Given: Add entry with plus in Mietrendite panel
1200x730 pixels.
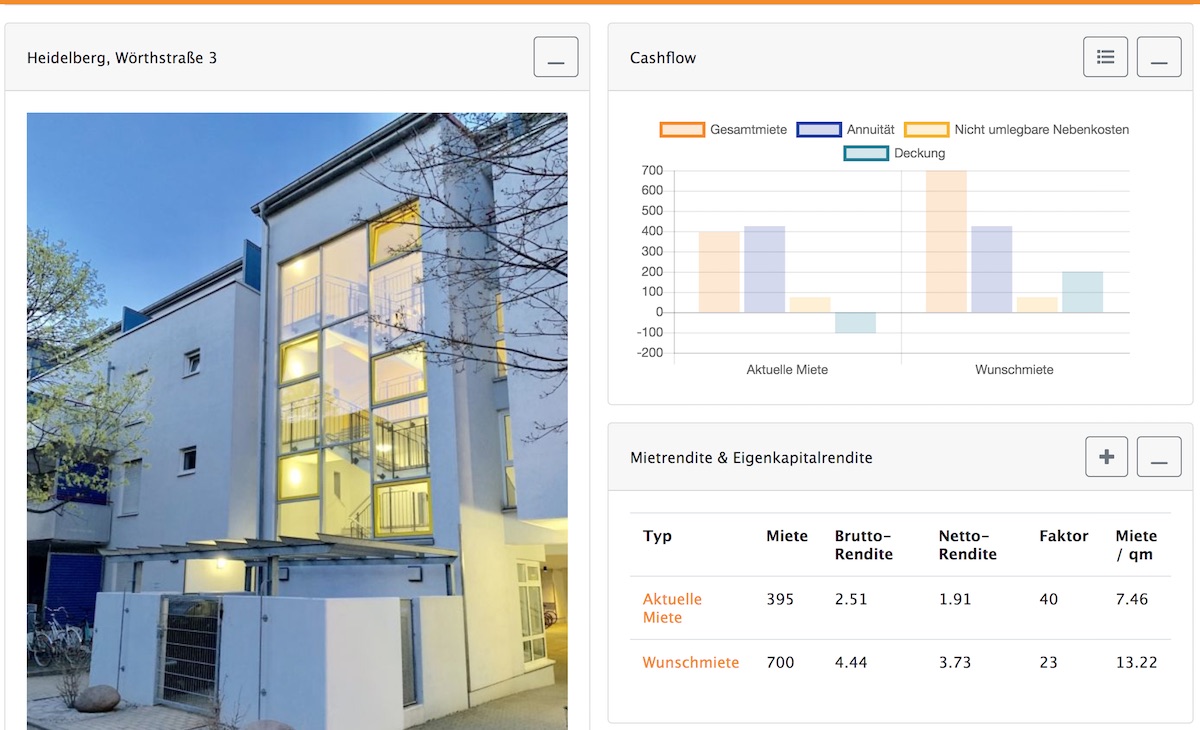Looking at the screenshot, I should (x=1106, y=457).
